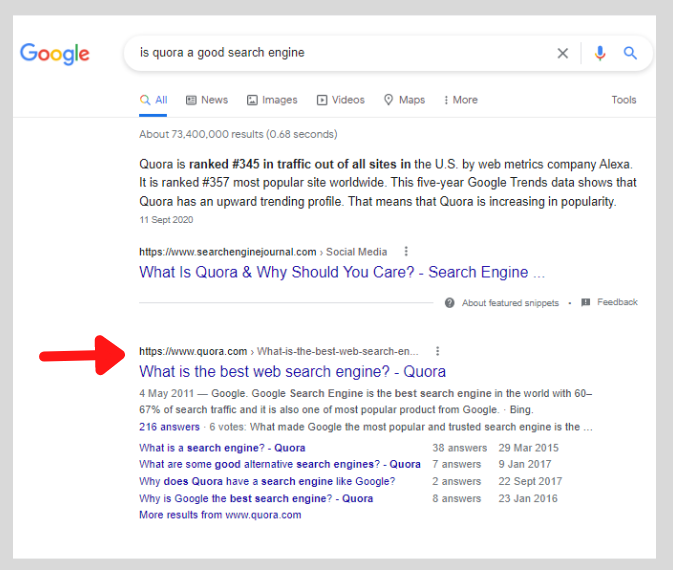Viewport: 673px width, 570px height.
Task: Open 'What is the best web search engine? - Quora'
Action: coord(292,371)
